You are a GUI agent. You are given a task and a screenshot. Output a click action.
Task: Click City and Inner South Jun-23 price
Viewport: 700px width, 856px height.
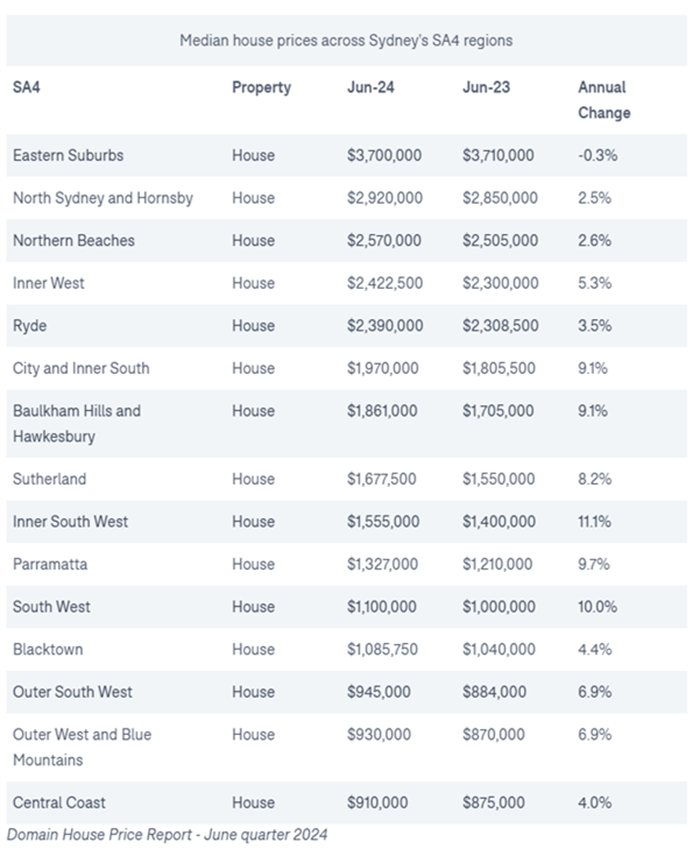point(499,368)
